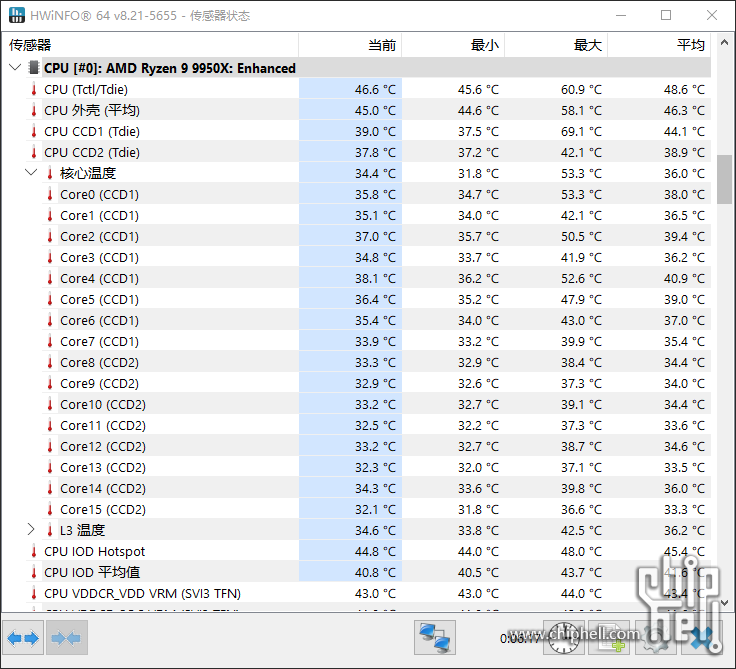736x669 pixels.
Task: Click the log file with green plus icon
Action: click(x=609, y=638)
